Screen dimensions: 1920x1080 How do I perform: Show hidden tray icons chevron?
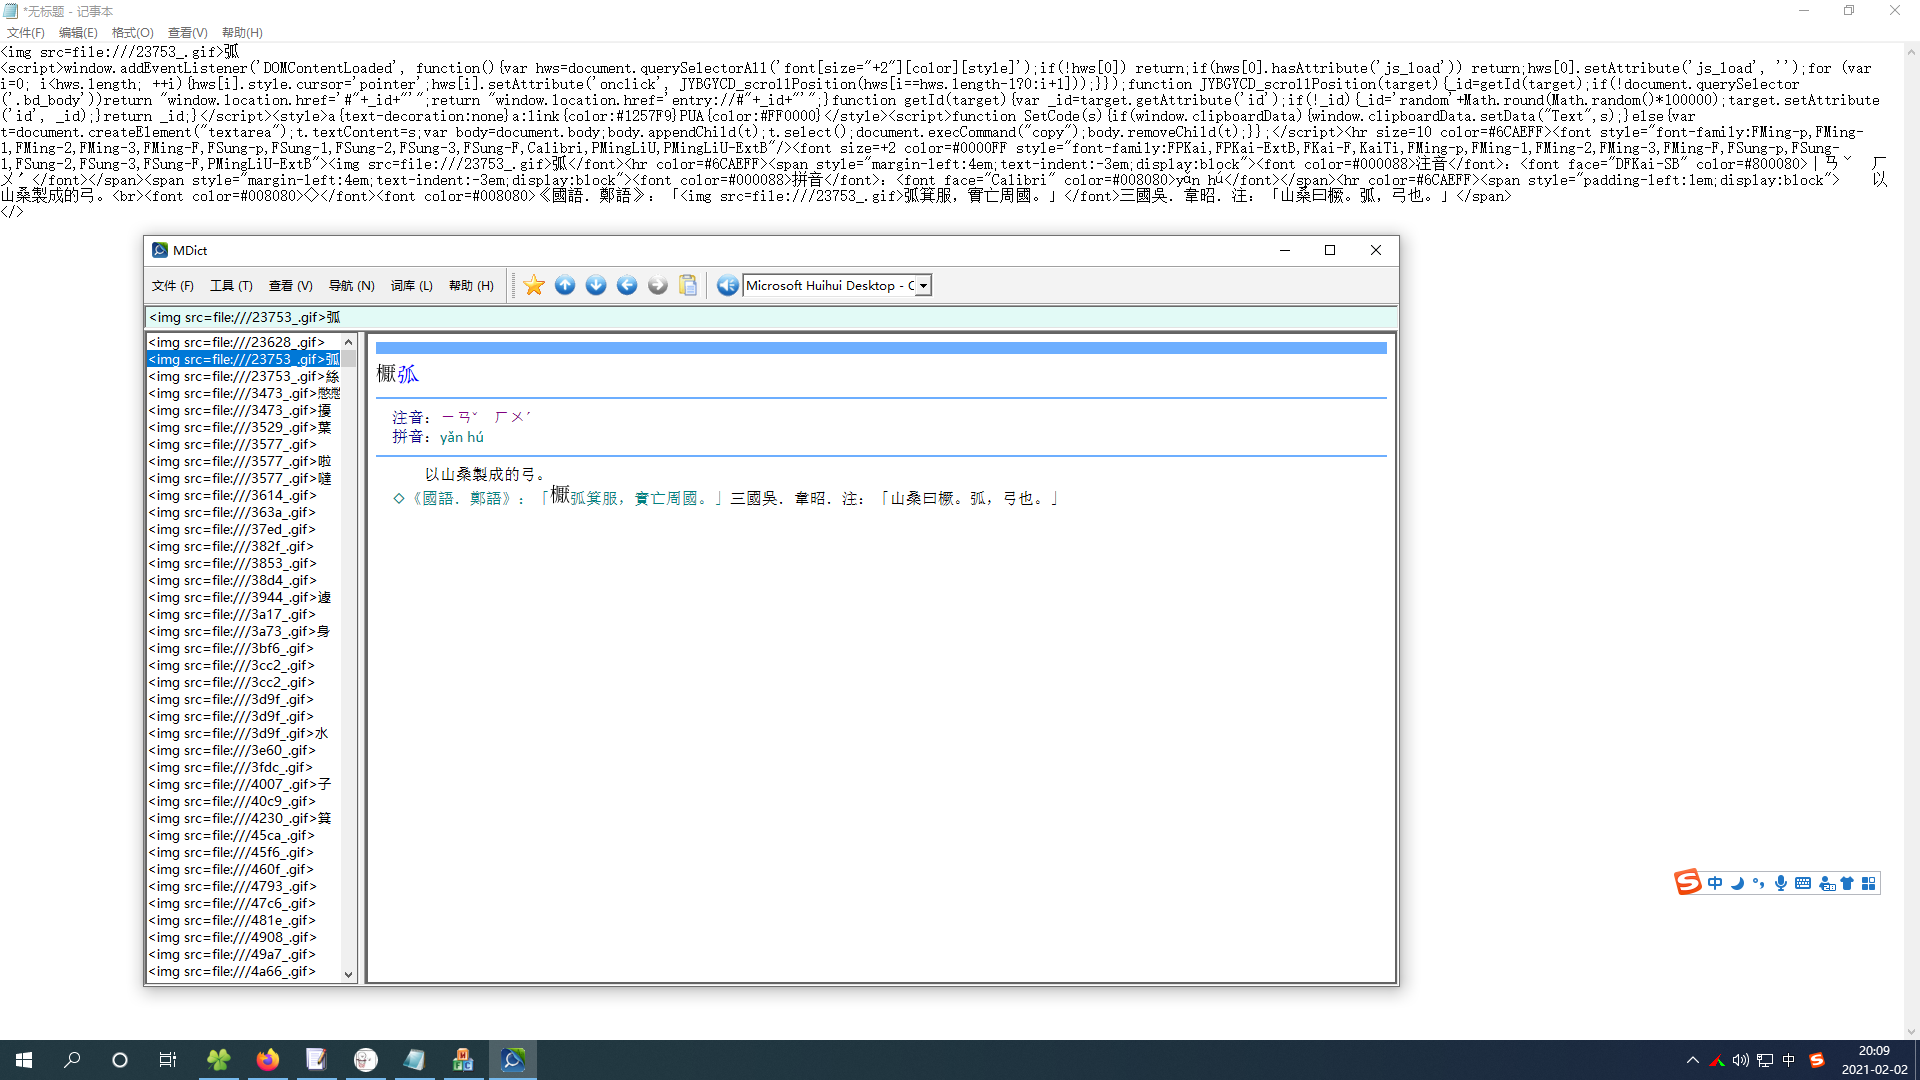click(x=1692, y=1060)
